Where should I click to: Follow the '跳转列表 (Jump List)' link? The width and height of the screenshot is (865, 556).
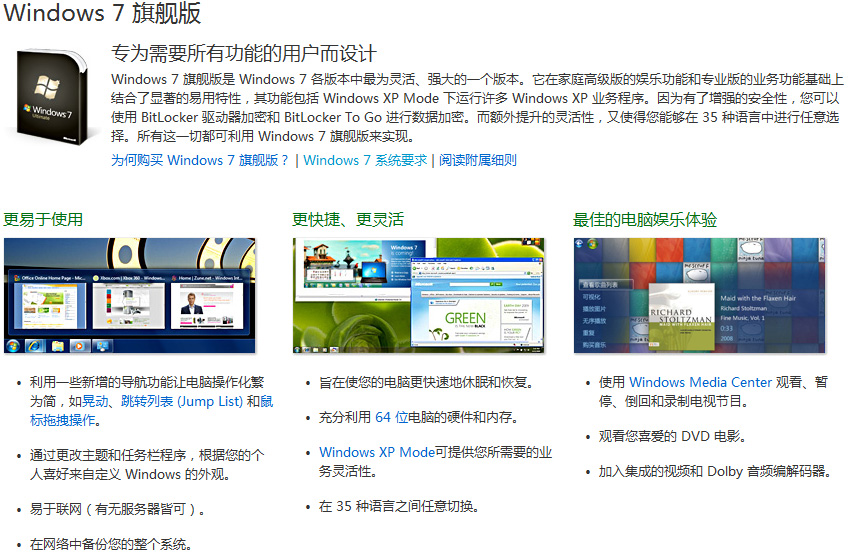181,402
